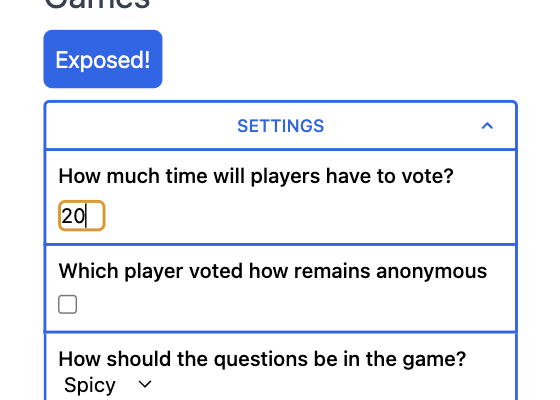Focus the vote time input showing 20
The image size is (560, 400).
[82, 216]
